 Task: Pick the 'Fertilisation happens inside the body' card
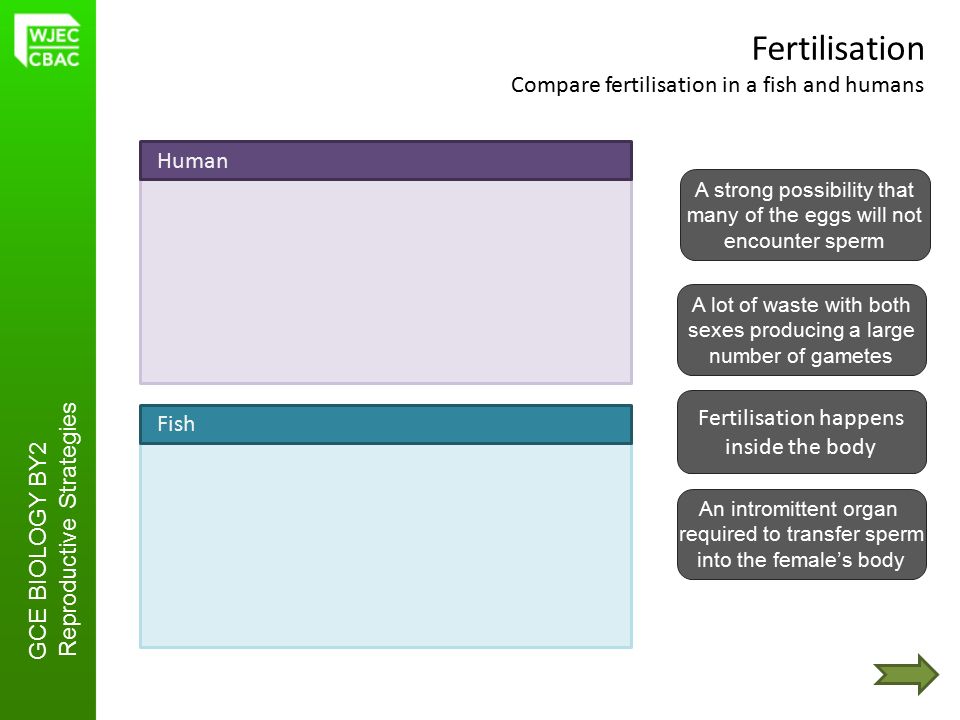pos(801,432)
